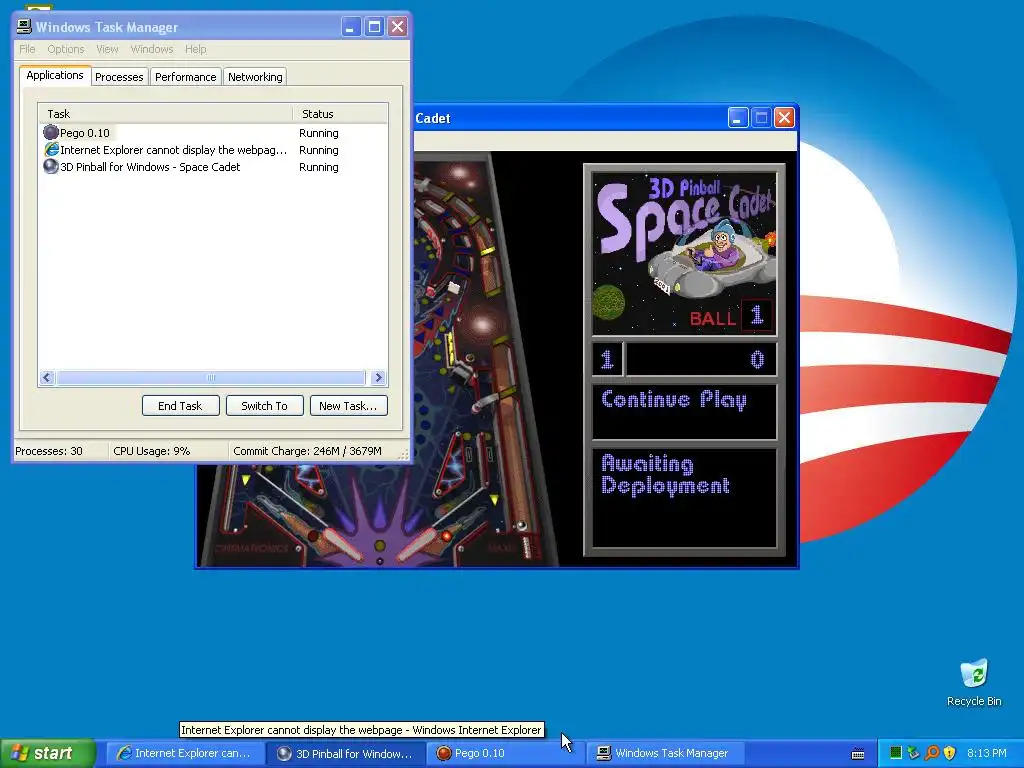Screen dimensions: 1024x768
Task: Click Running status of 3D Pinball row
Action: 319,167
